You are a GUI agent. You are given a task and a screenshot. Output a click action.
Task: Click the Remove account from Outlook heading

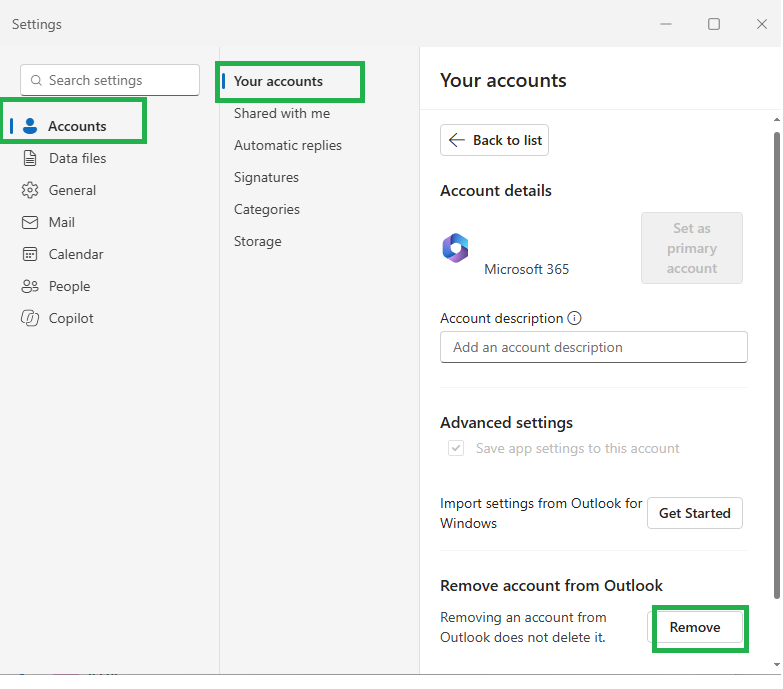click(x=551, y=585)
